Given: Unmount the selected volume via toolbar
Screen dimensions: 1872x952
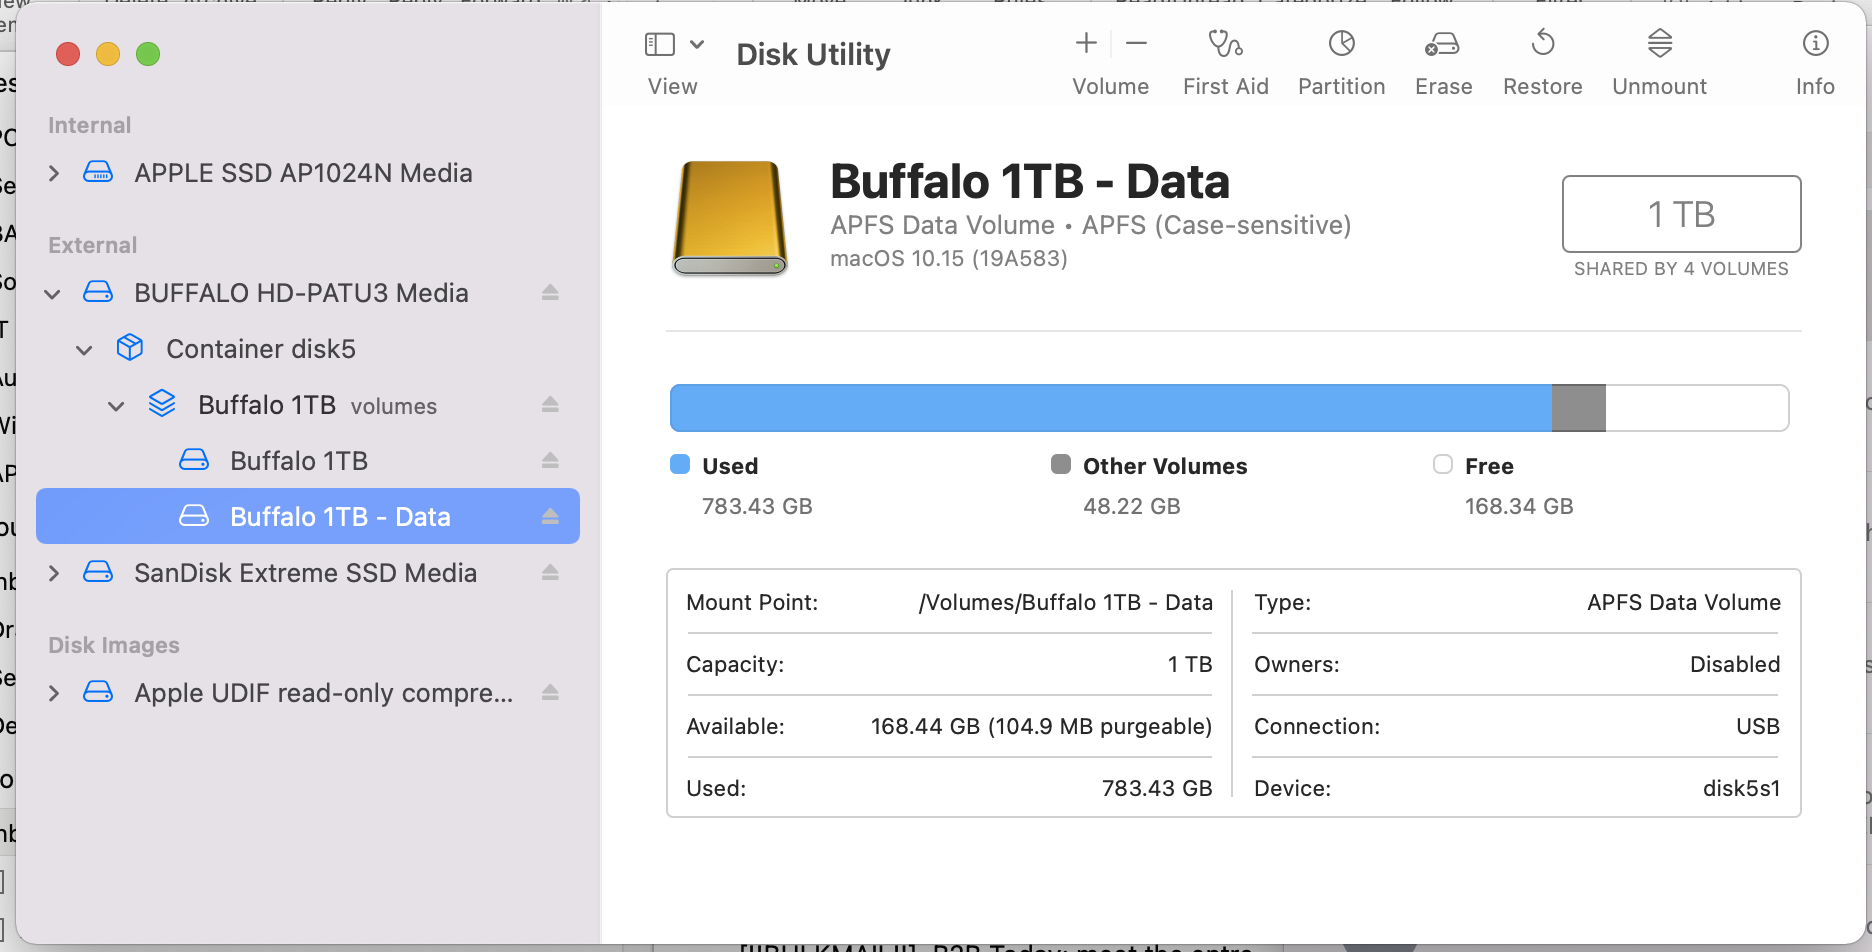Looking at the screenshot, I should (x=1660, y=43).
